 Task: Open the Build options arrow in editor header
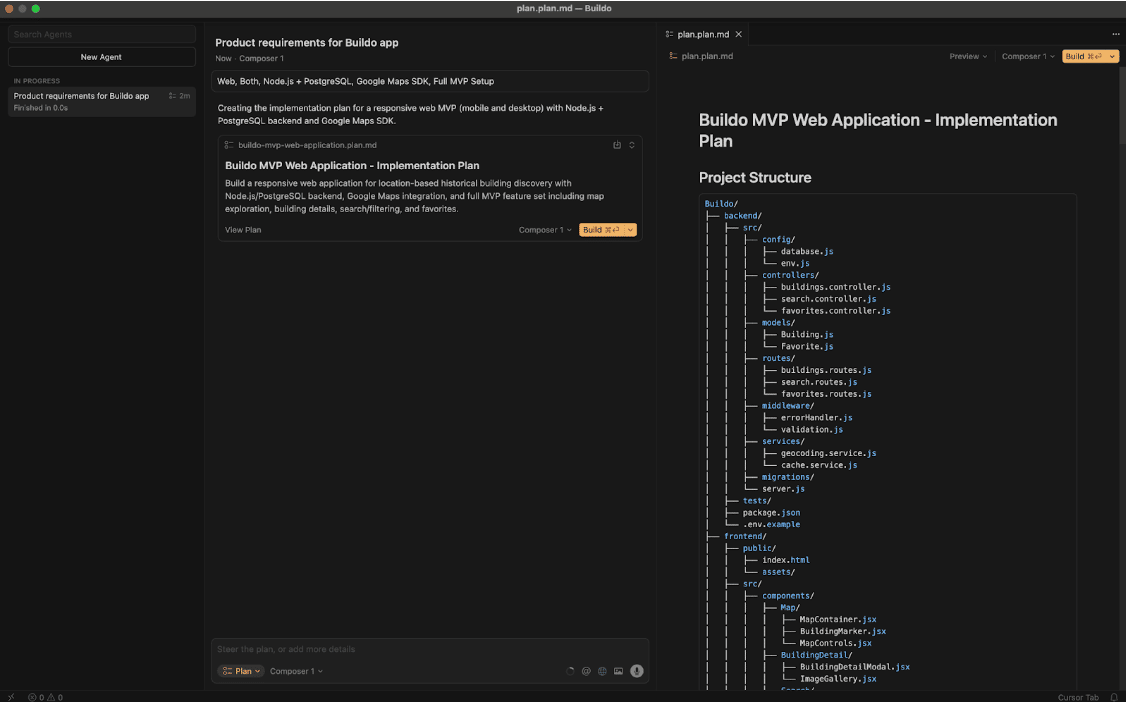click(x=1112, y=56)
